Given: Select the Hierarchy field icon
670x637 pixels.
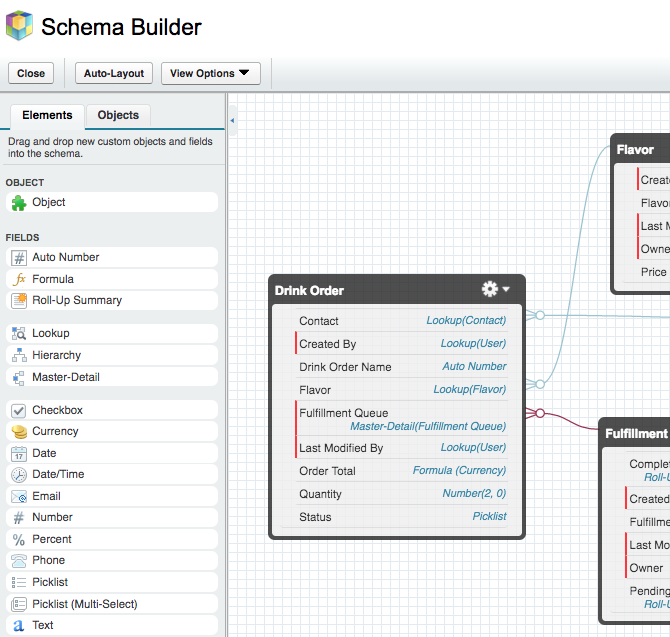Looking at the screenshot, I should point(18,355).
